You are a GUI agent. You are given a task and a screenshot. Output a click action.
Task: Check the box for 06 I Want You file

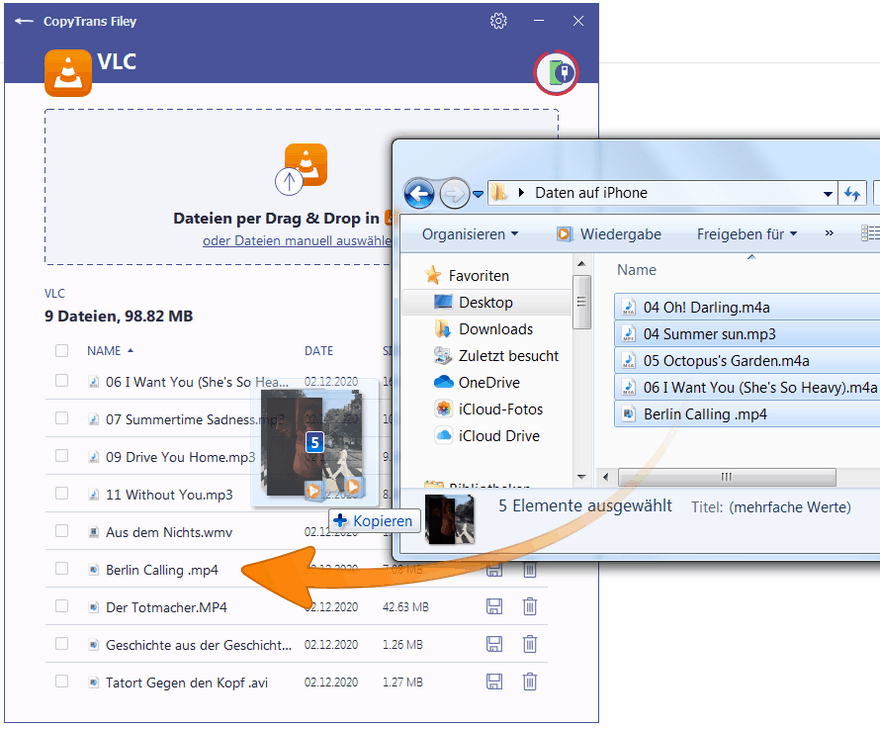(62, 381)
